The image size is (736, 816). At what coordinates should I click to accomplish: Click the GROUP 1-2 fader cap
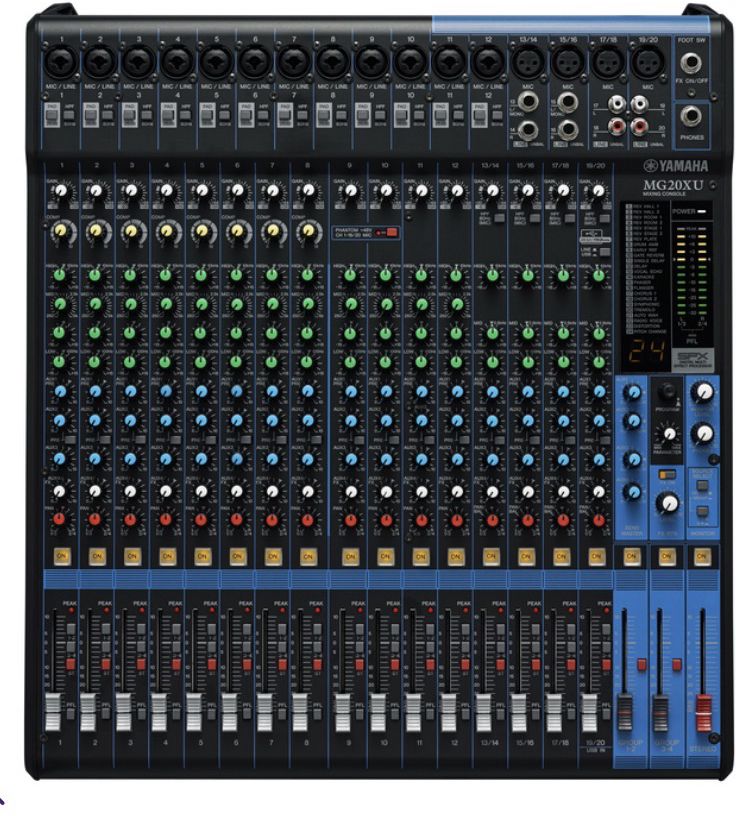625,712
